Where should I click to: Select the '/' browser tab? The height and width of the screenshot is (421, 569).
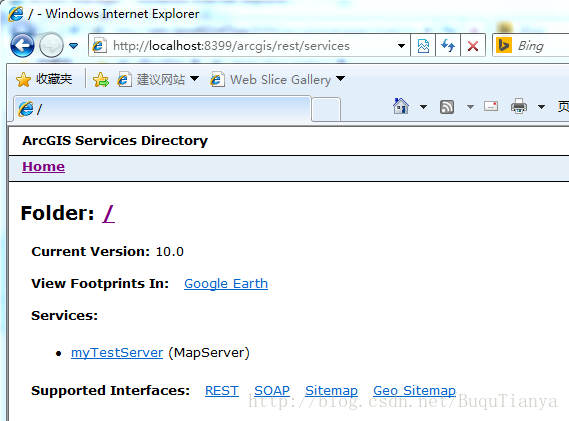(x=162, y=109)
